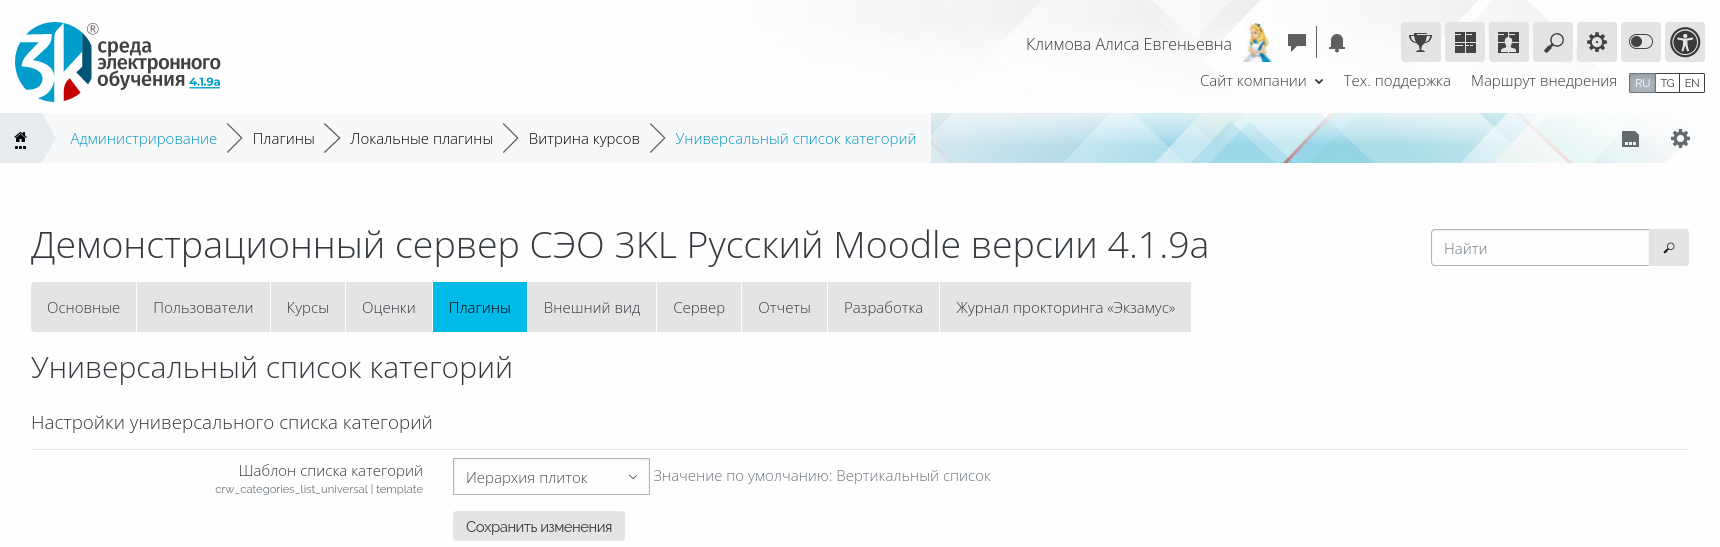Open the Шаблон списка категорий dropdown
This screenshot has width=1720, height=547.
(x=551, y=477)
